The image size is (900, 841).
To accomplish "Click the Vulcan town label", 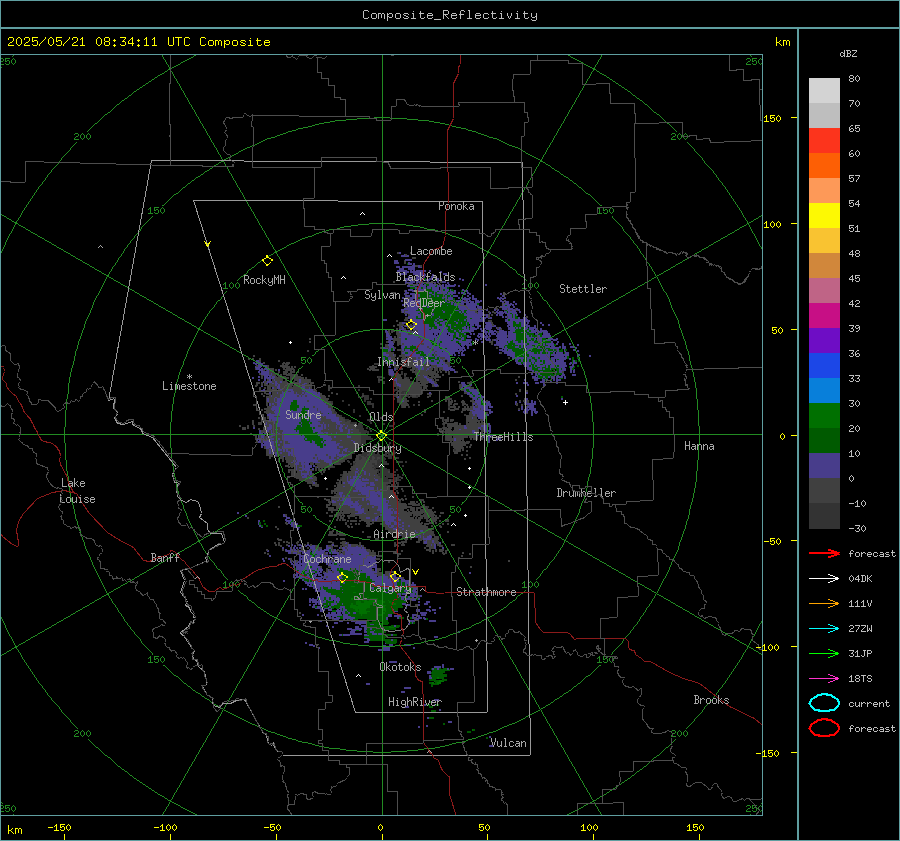I will click(x=508, y=743).
